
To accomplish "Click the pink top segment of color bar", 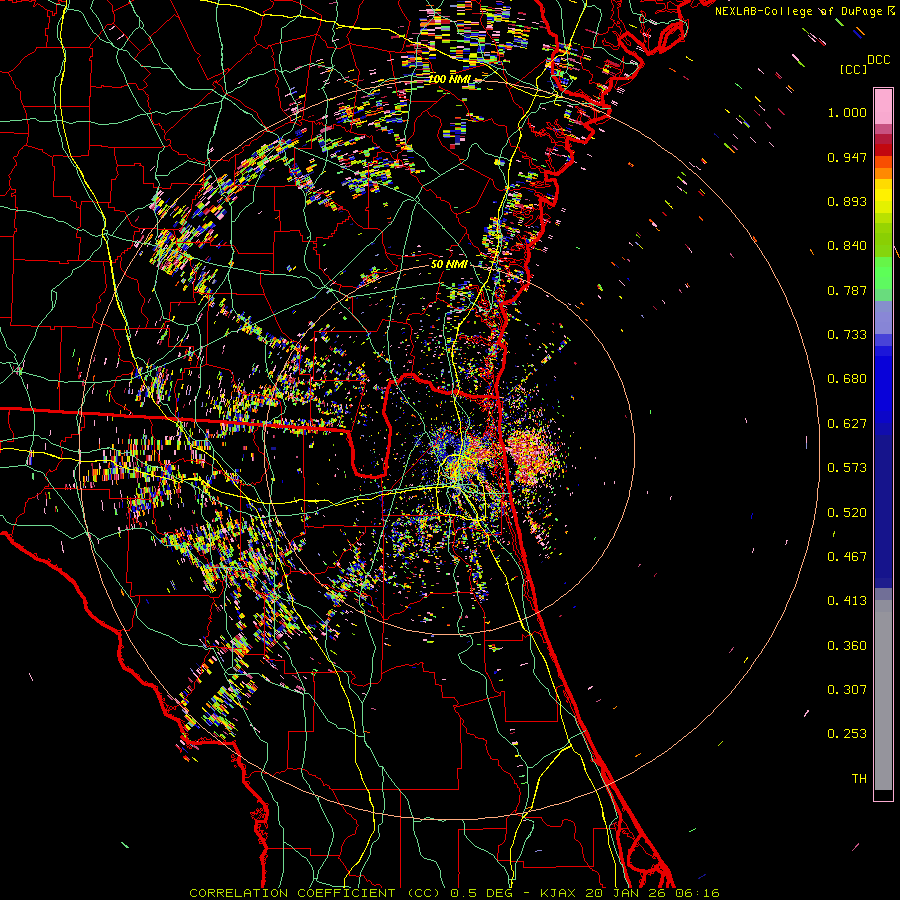I will 883,106.
